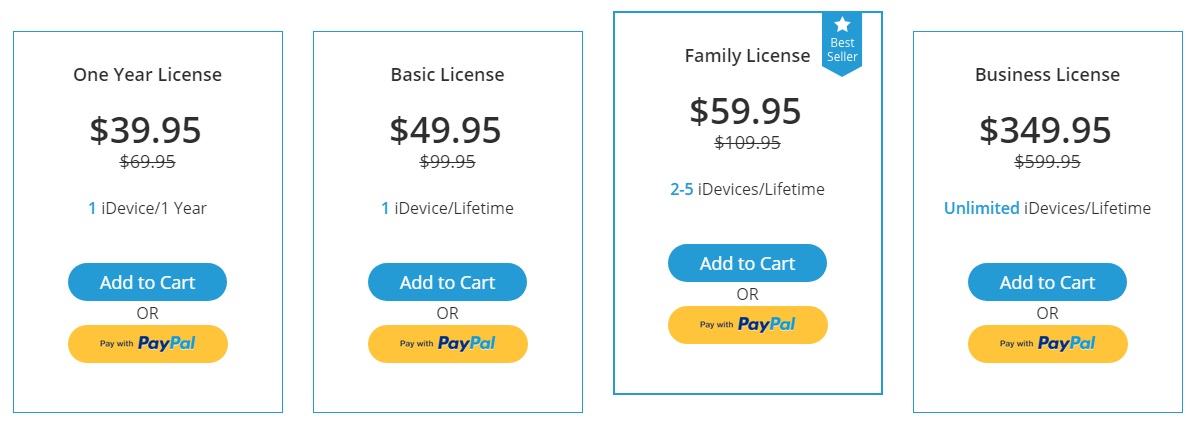Pay with PayPal for One Year License

[x=147, y=343]
